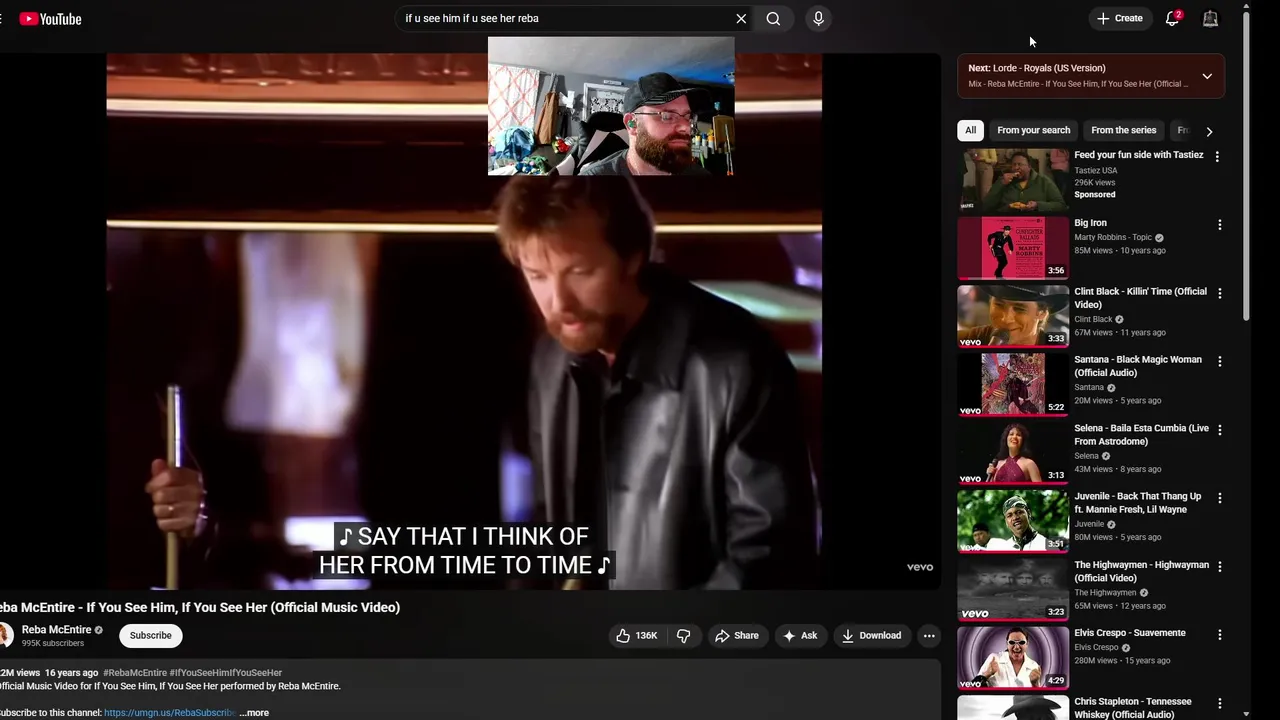This screenshot has width=1280, height=720.
Task: Open options menu for Big Iron video
Action: pyautogui.click(x=1219, y=225)
